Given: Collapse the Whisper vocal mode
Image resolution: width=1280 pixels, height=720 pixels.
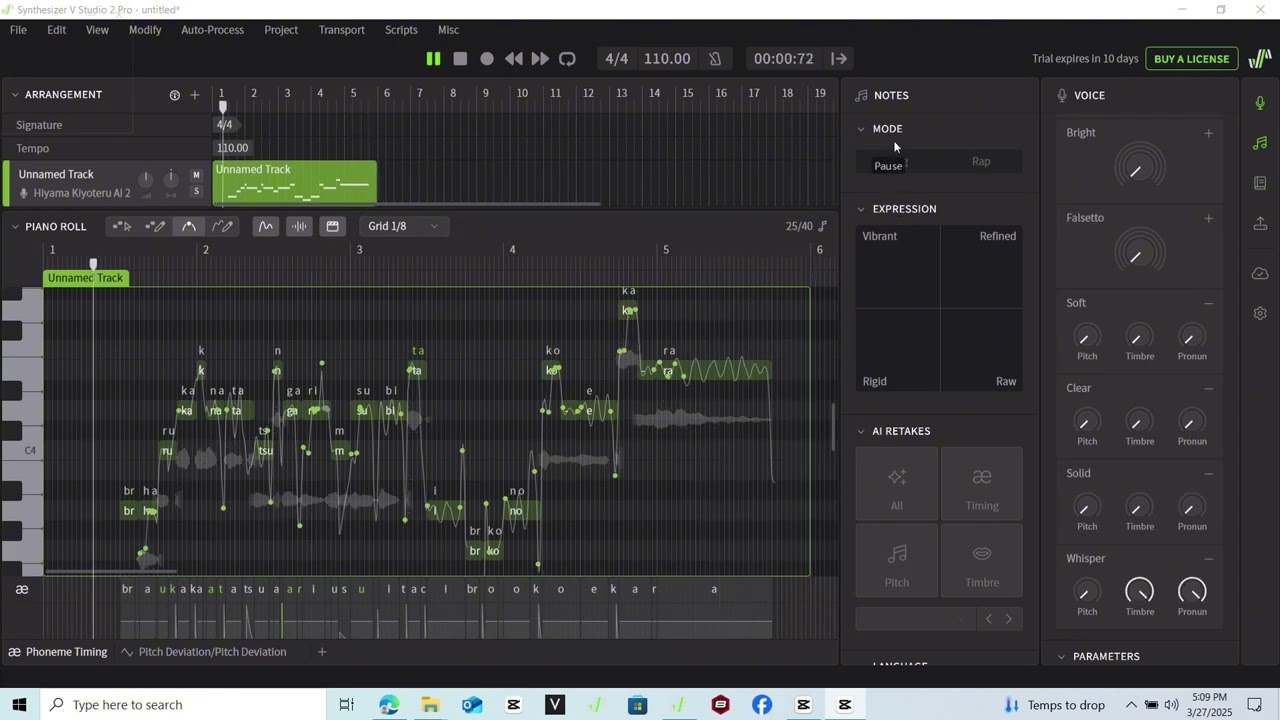Looking at the screenshot, I should click(1208, 559).
